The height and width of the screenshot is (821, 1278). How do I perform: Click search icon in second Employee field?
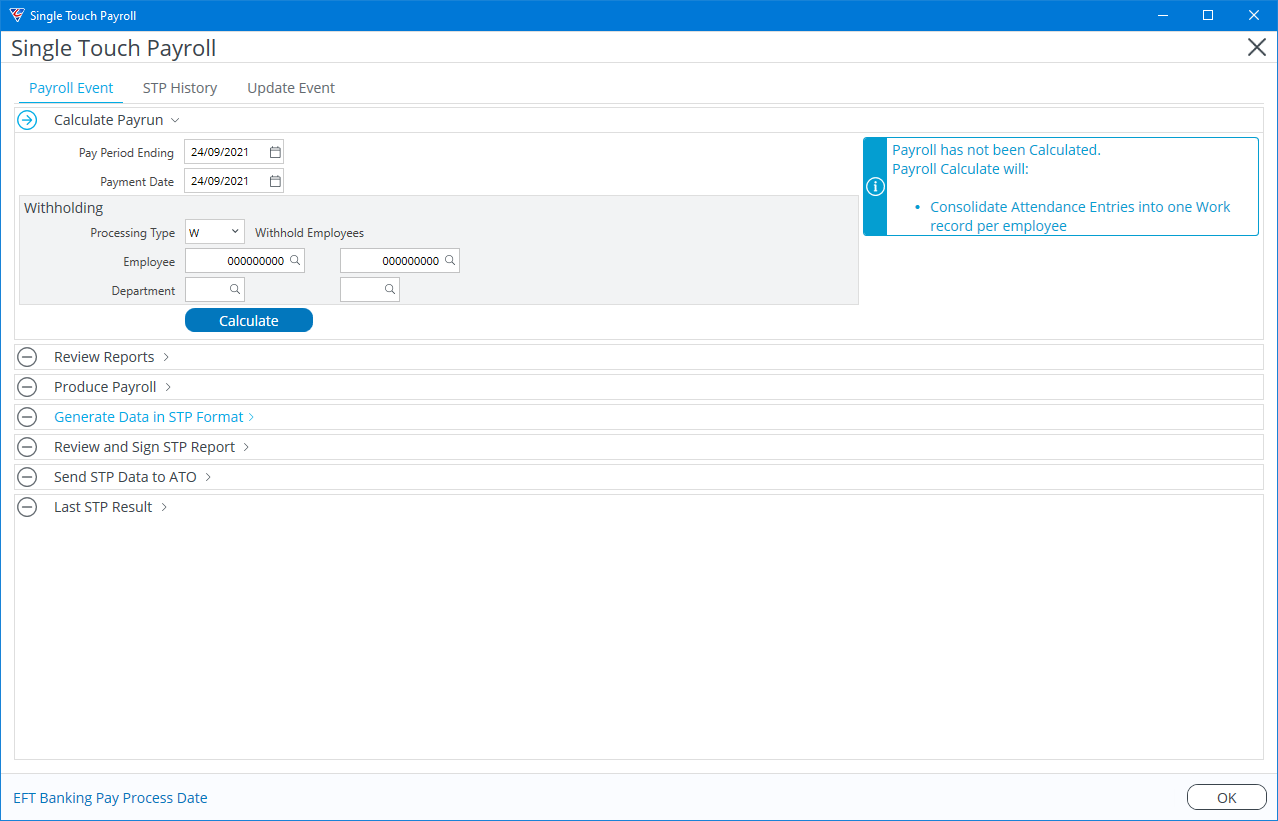tap(450, 260)
